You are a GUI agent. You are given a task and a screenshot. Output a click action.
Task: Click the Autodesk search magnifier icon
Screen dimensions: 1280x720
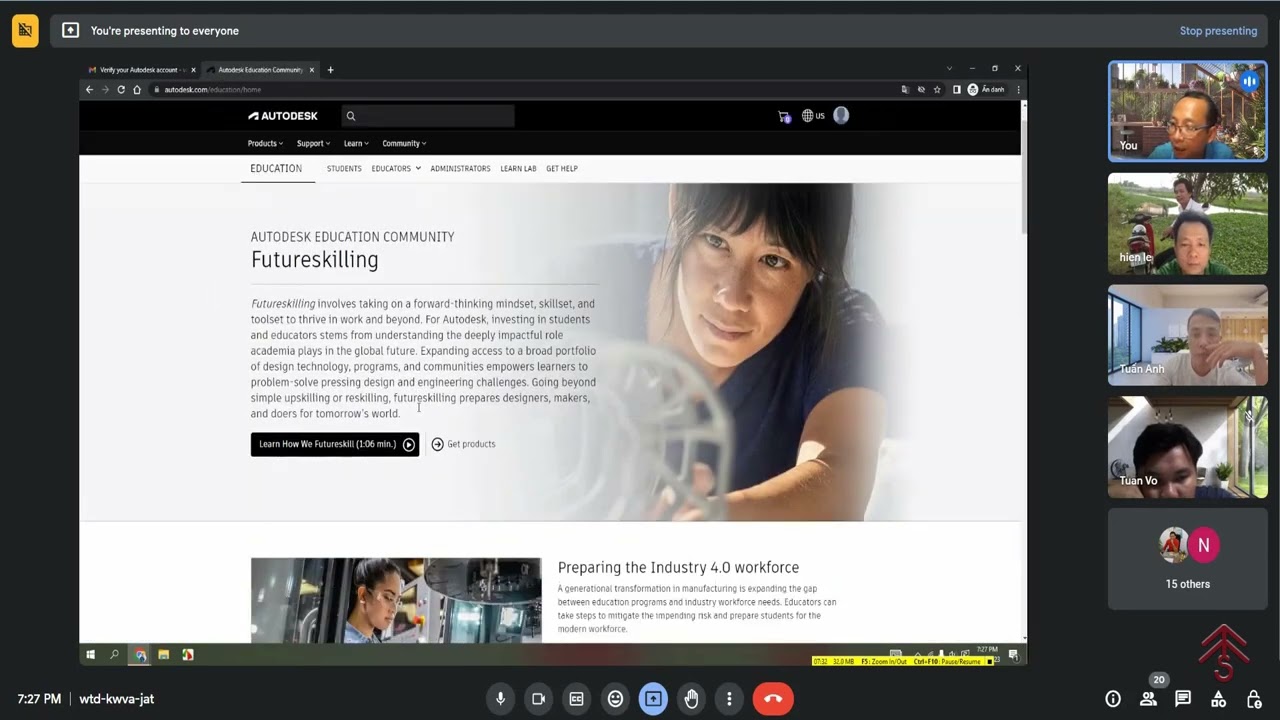(351, 116)
